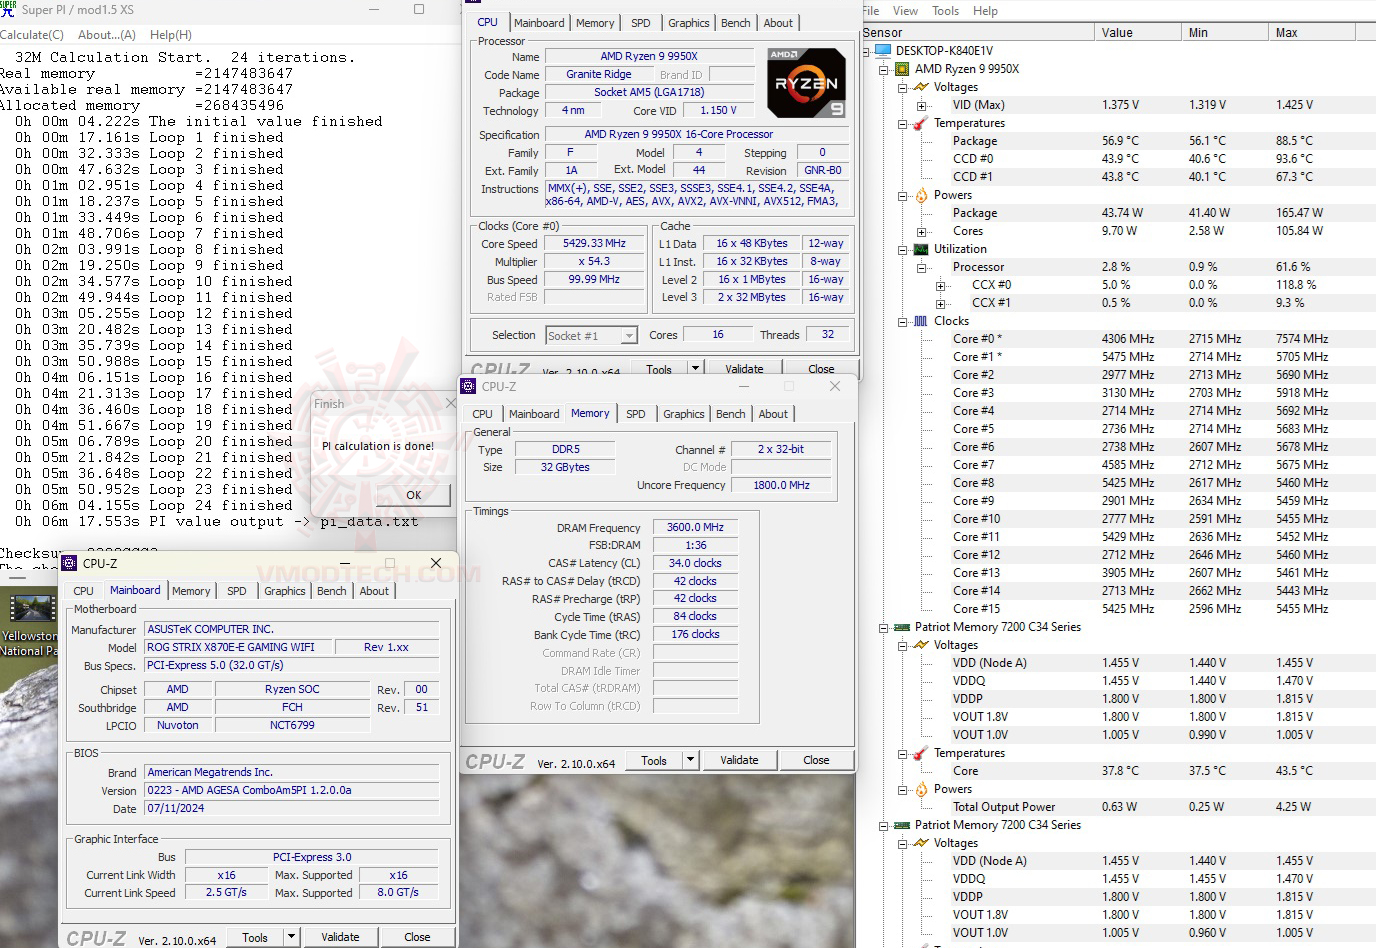Viewport: 1376px width, 948px height.
Task: Collapse the Clocks node in HWMonitor
Action: (903, 321)
